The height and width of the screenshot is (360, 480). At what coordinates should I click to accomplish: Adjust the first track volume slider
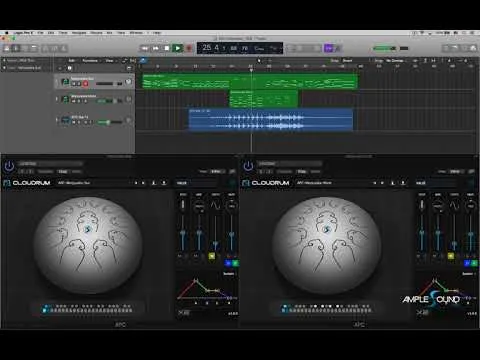108,84
